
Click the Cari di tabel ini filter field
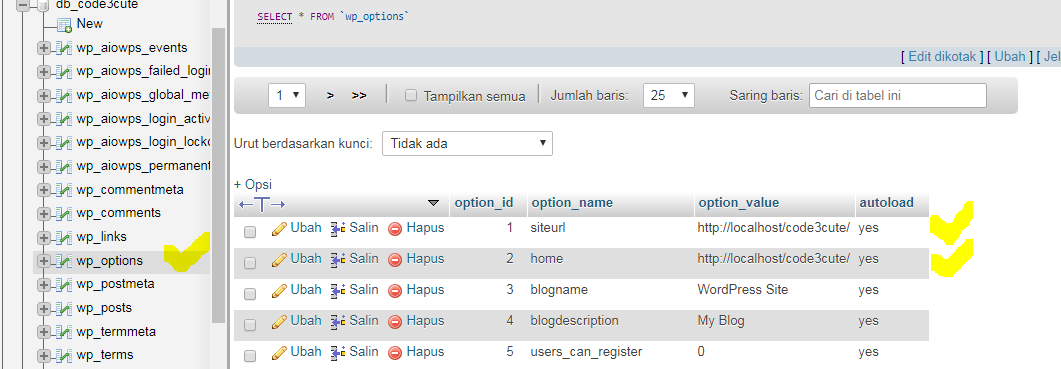tap(897, 95)
